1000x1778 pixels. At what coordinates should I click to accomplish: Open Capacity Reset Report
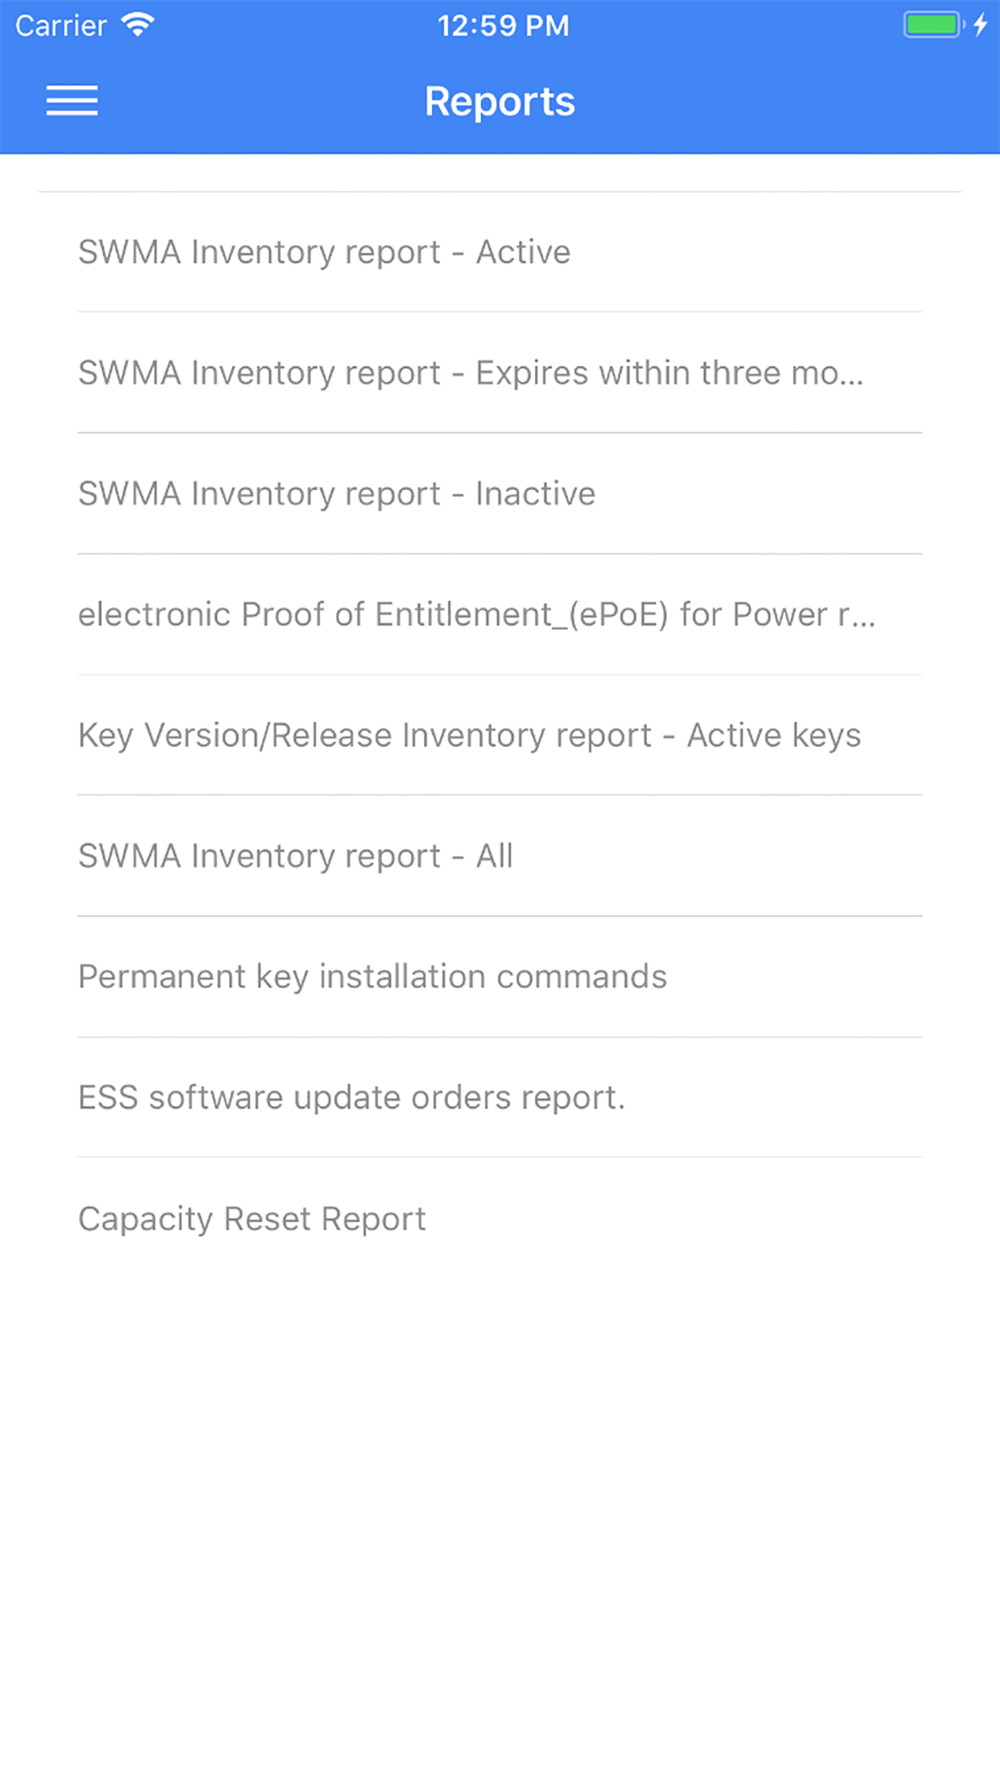tap(500, 1219)
